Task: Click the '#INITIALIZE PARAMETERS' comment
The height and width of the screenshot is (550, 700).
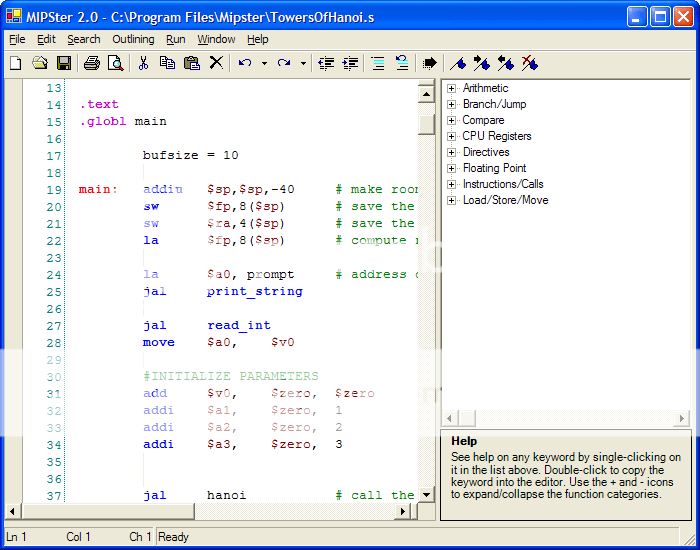Action: click(x=231, y=376)
